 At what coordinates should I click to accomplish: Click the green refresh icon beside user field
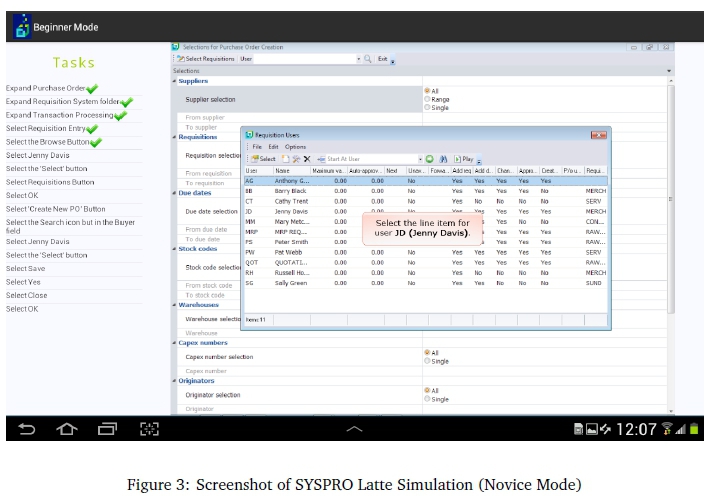(x=429, y=159)
